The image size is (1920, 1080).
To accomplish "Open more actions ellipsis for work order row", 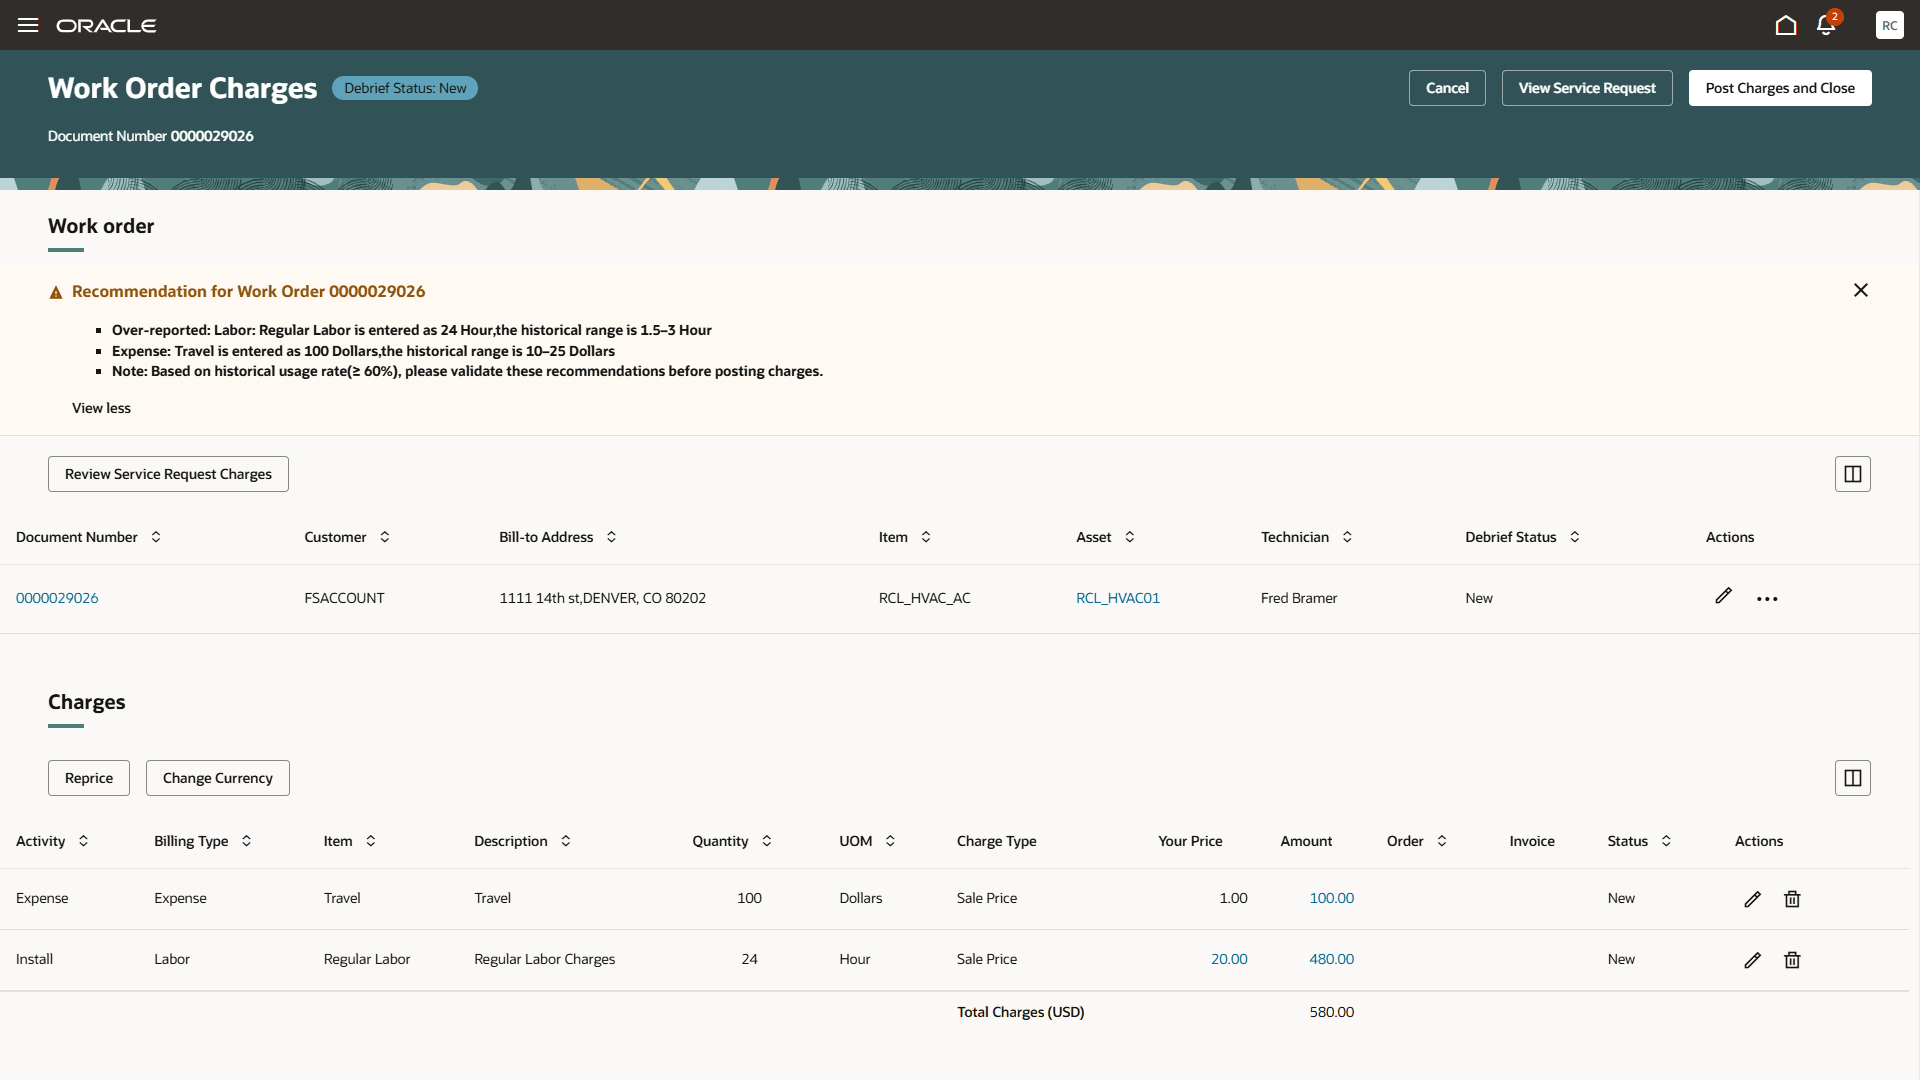I will point(1767,599).
